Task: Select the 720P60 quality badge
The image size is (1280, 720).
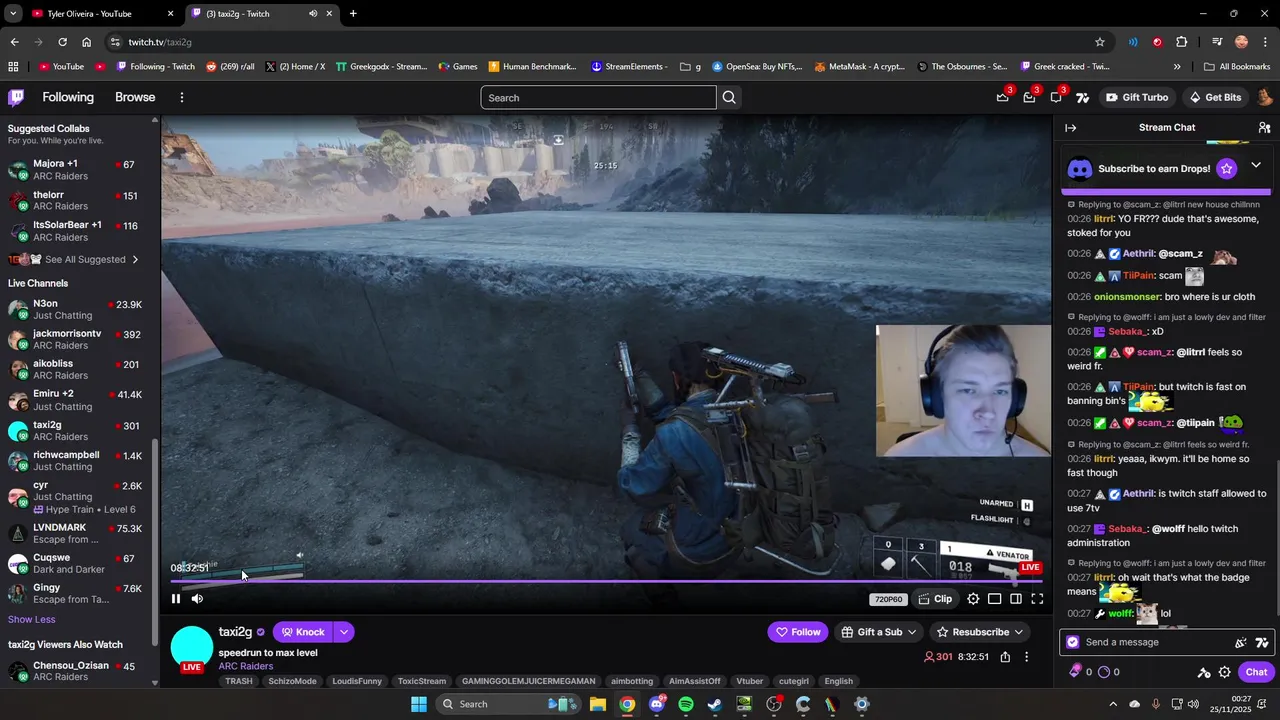Action: tap(889, 599)
